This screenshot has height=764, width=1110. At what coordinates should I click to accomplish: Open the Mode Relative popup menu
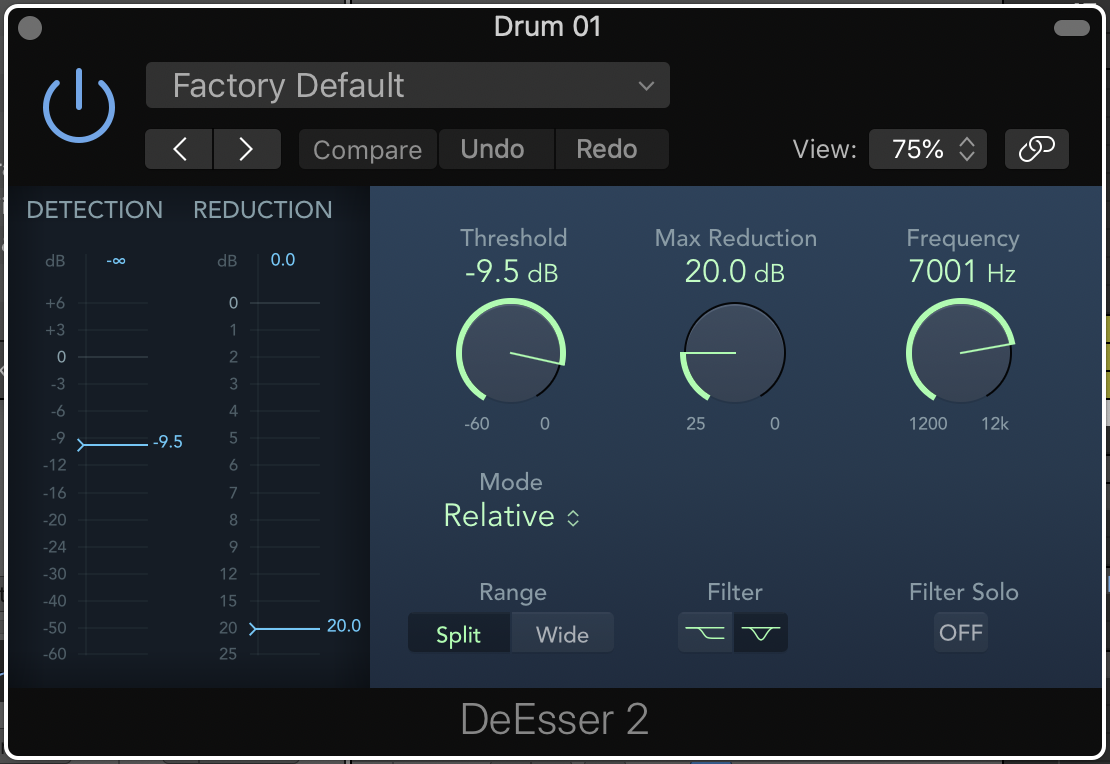[x=511, y=516]
